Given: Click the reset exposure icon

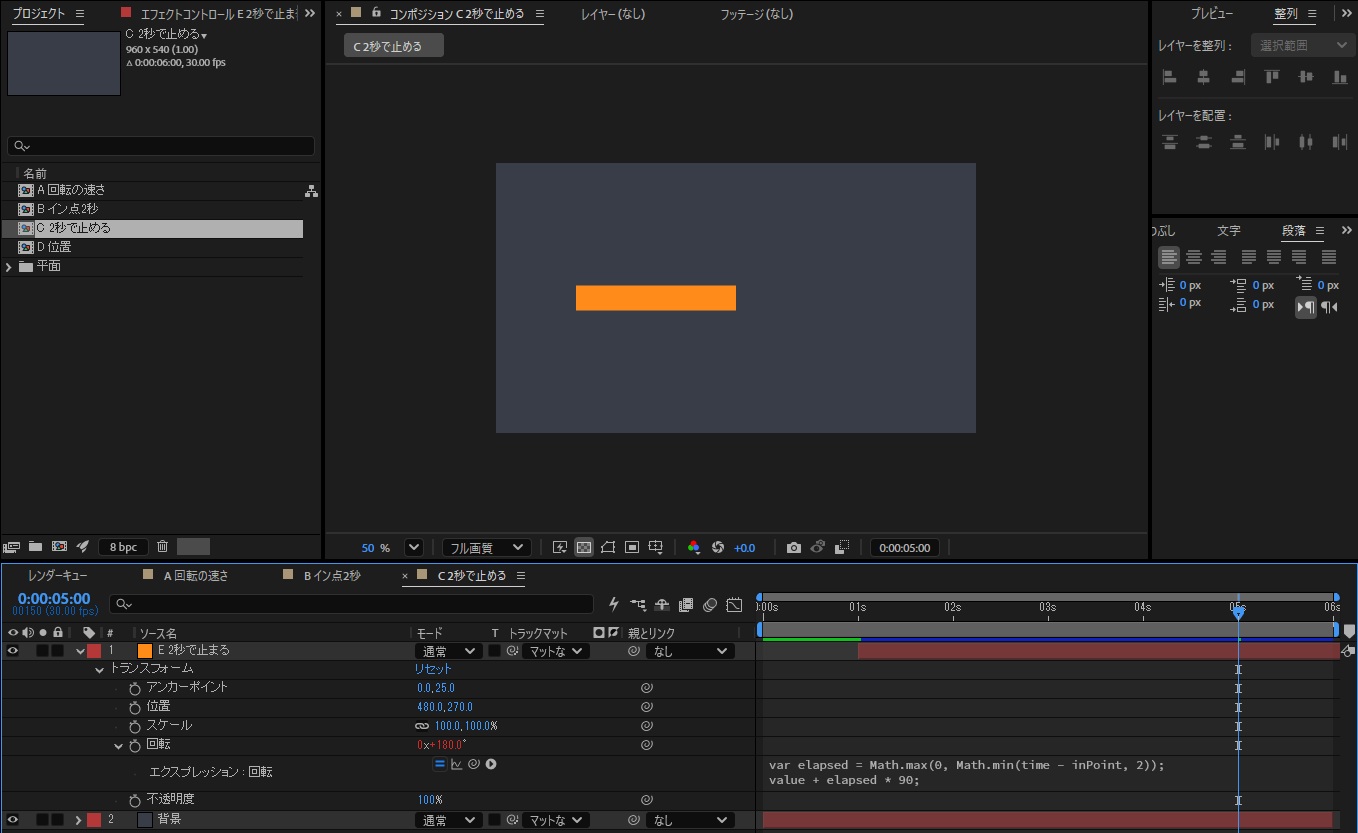Looking at the screenshot, I should click(718, 547).
